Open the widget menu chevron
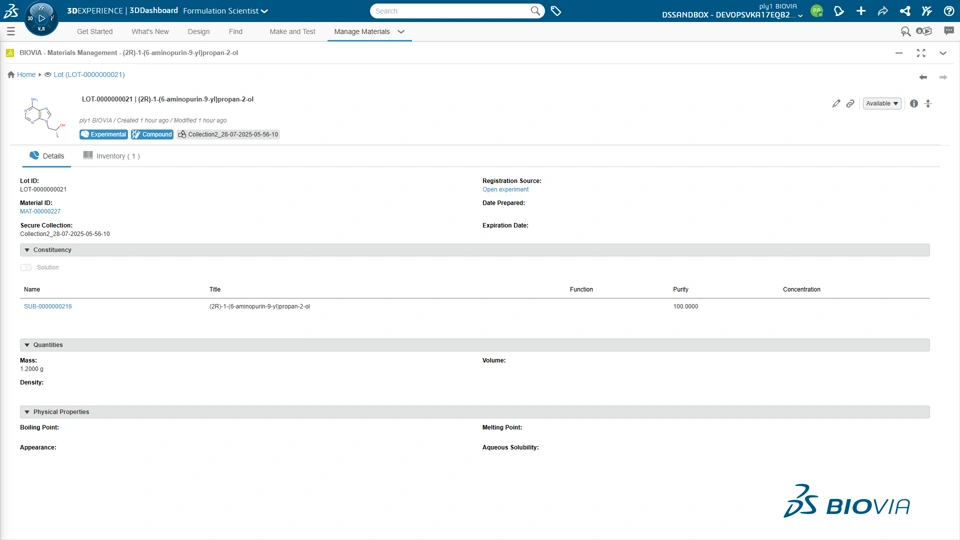This screenshot has height=540, width=960. tap(943, 53)
